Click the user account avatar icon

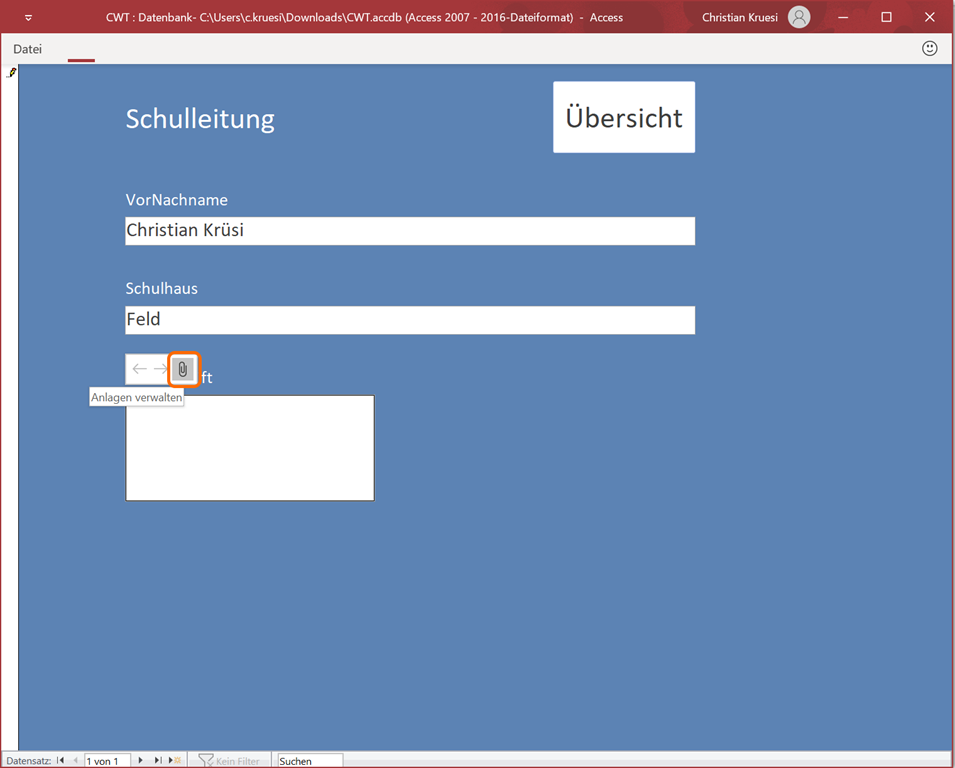[x=798, y=17]
